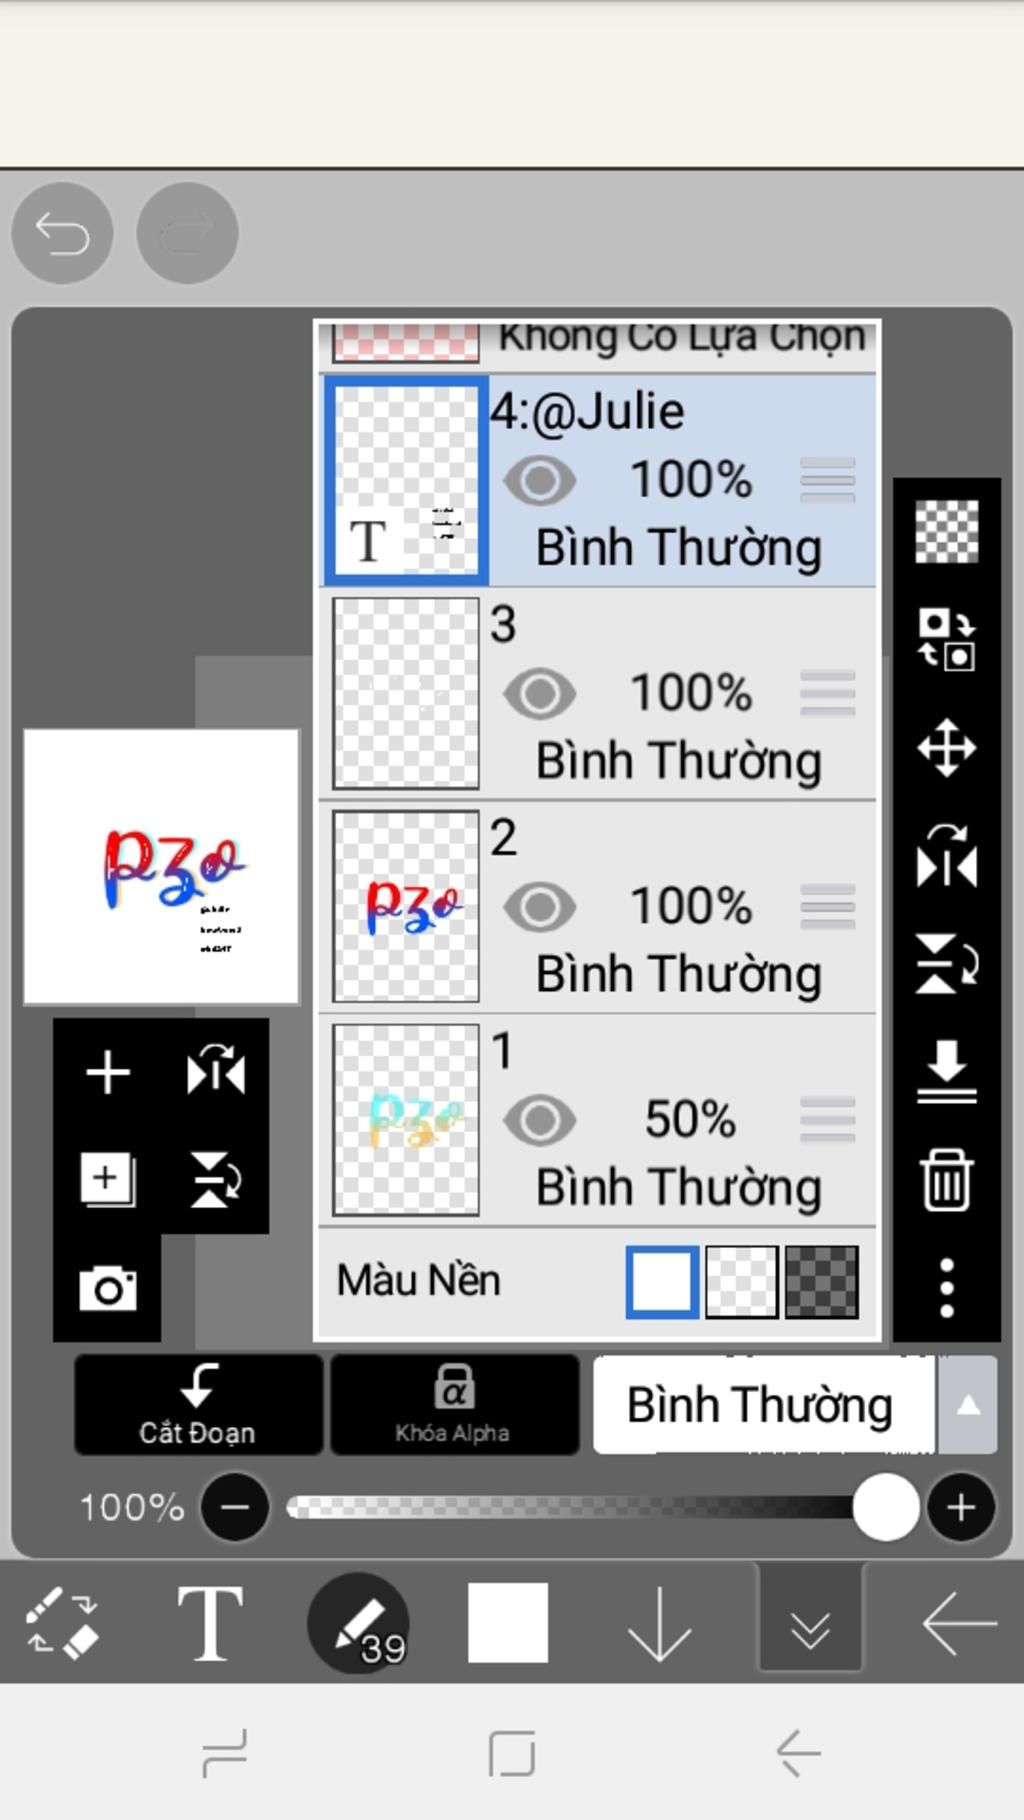The image size is (1024, 1820).
Task: Increase opacity with plus stepper
Action: point(961,1507)
